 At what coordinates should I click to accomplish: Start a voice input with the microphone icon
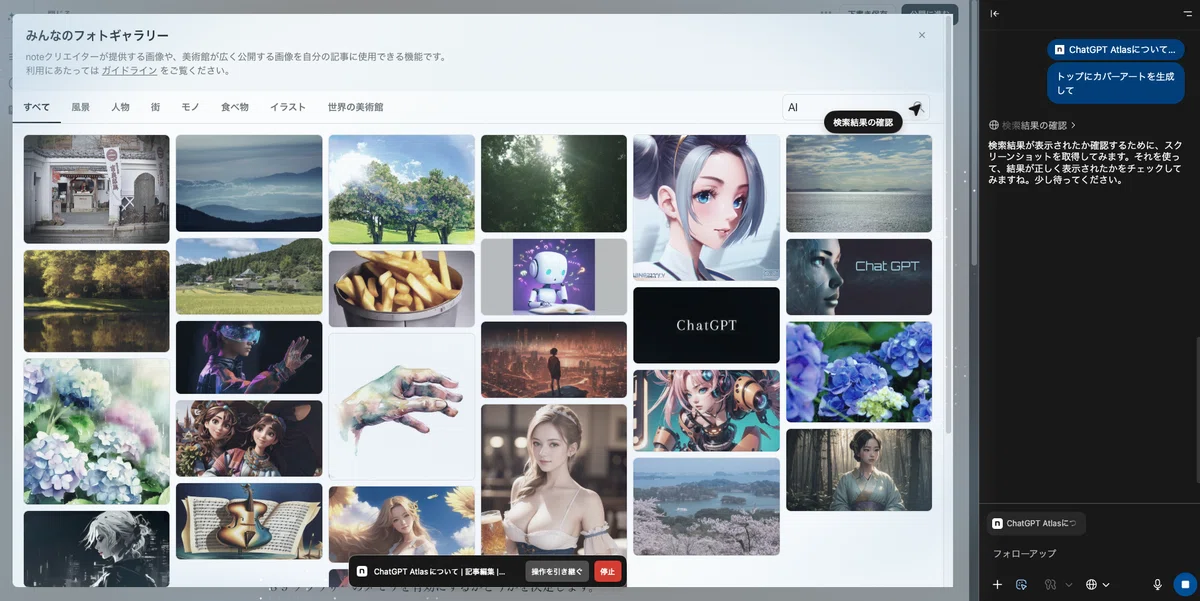[x=1157, y=585]
